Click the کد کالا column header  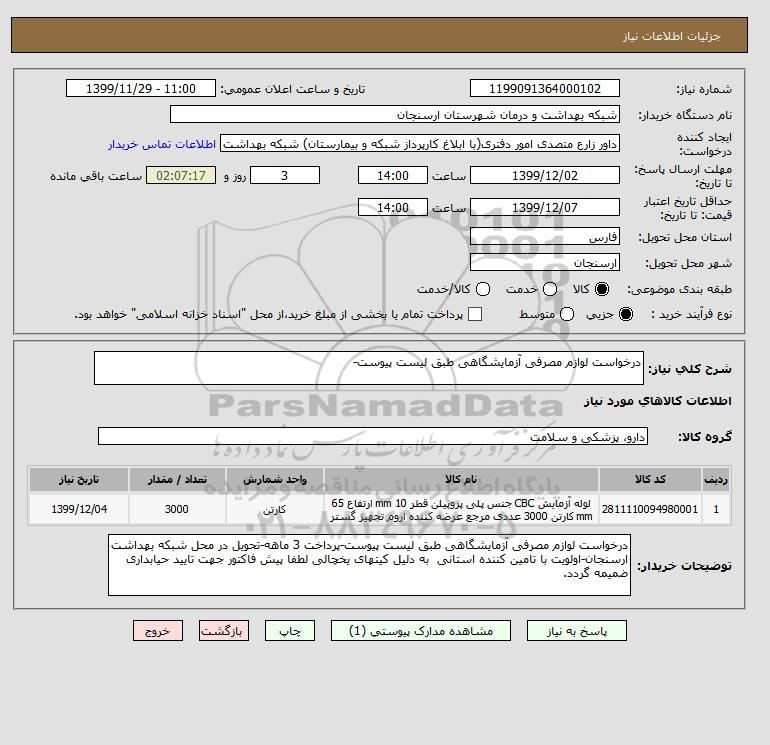[x=650, y=479]
